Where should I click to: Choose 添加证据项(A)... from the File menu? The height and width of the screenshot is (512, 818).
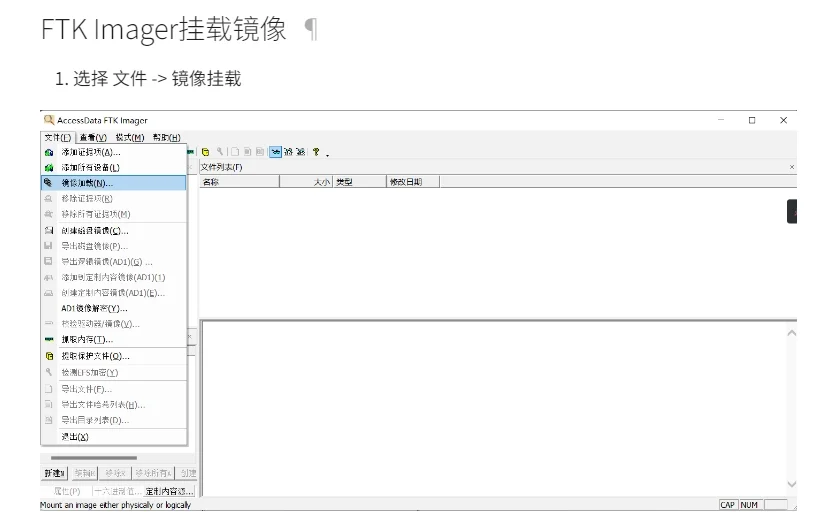114,152
